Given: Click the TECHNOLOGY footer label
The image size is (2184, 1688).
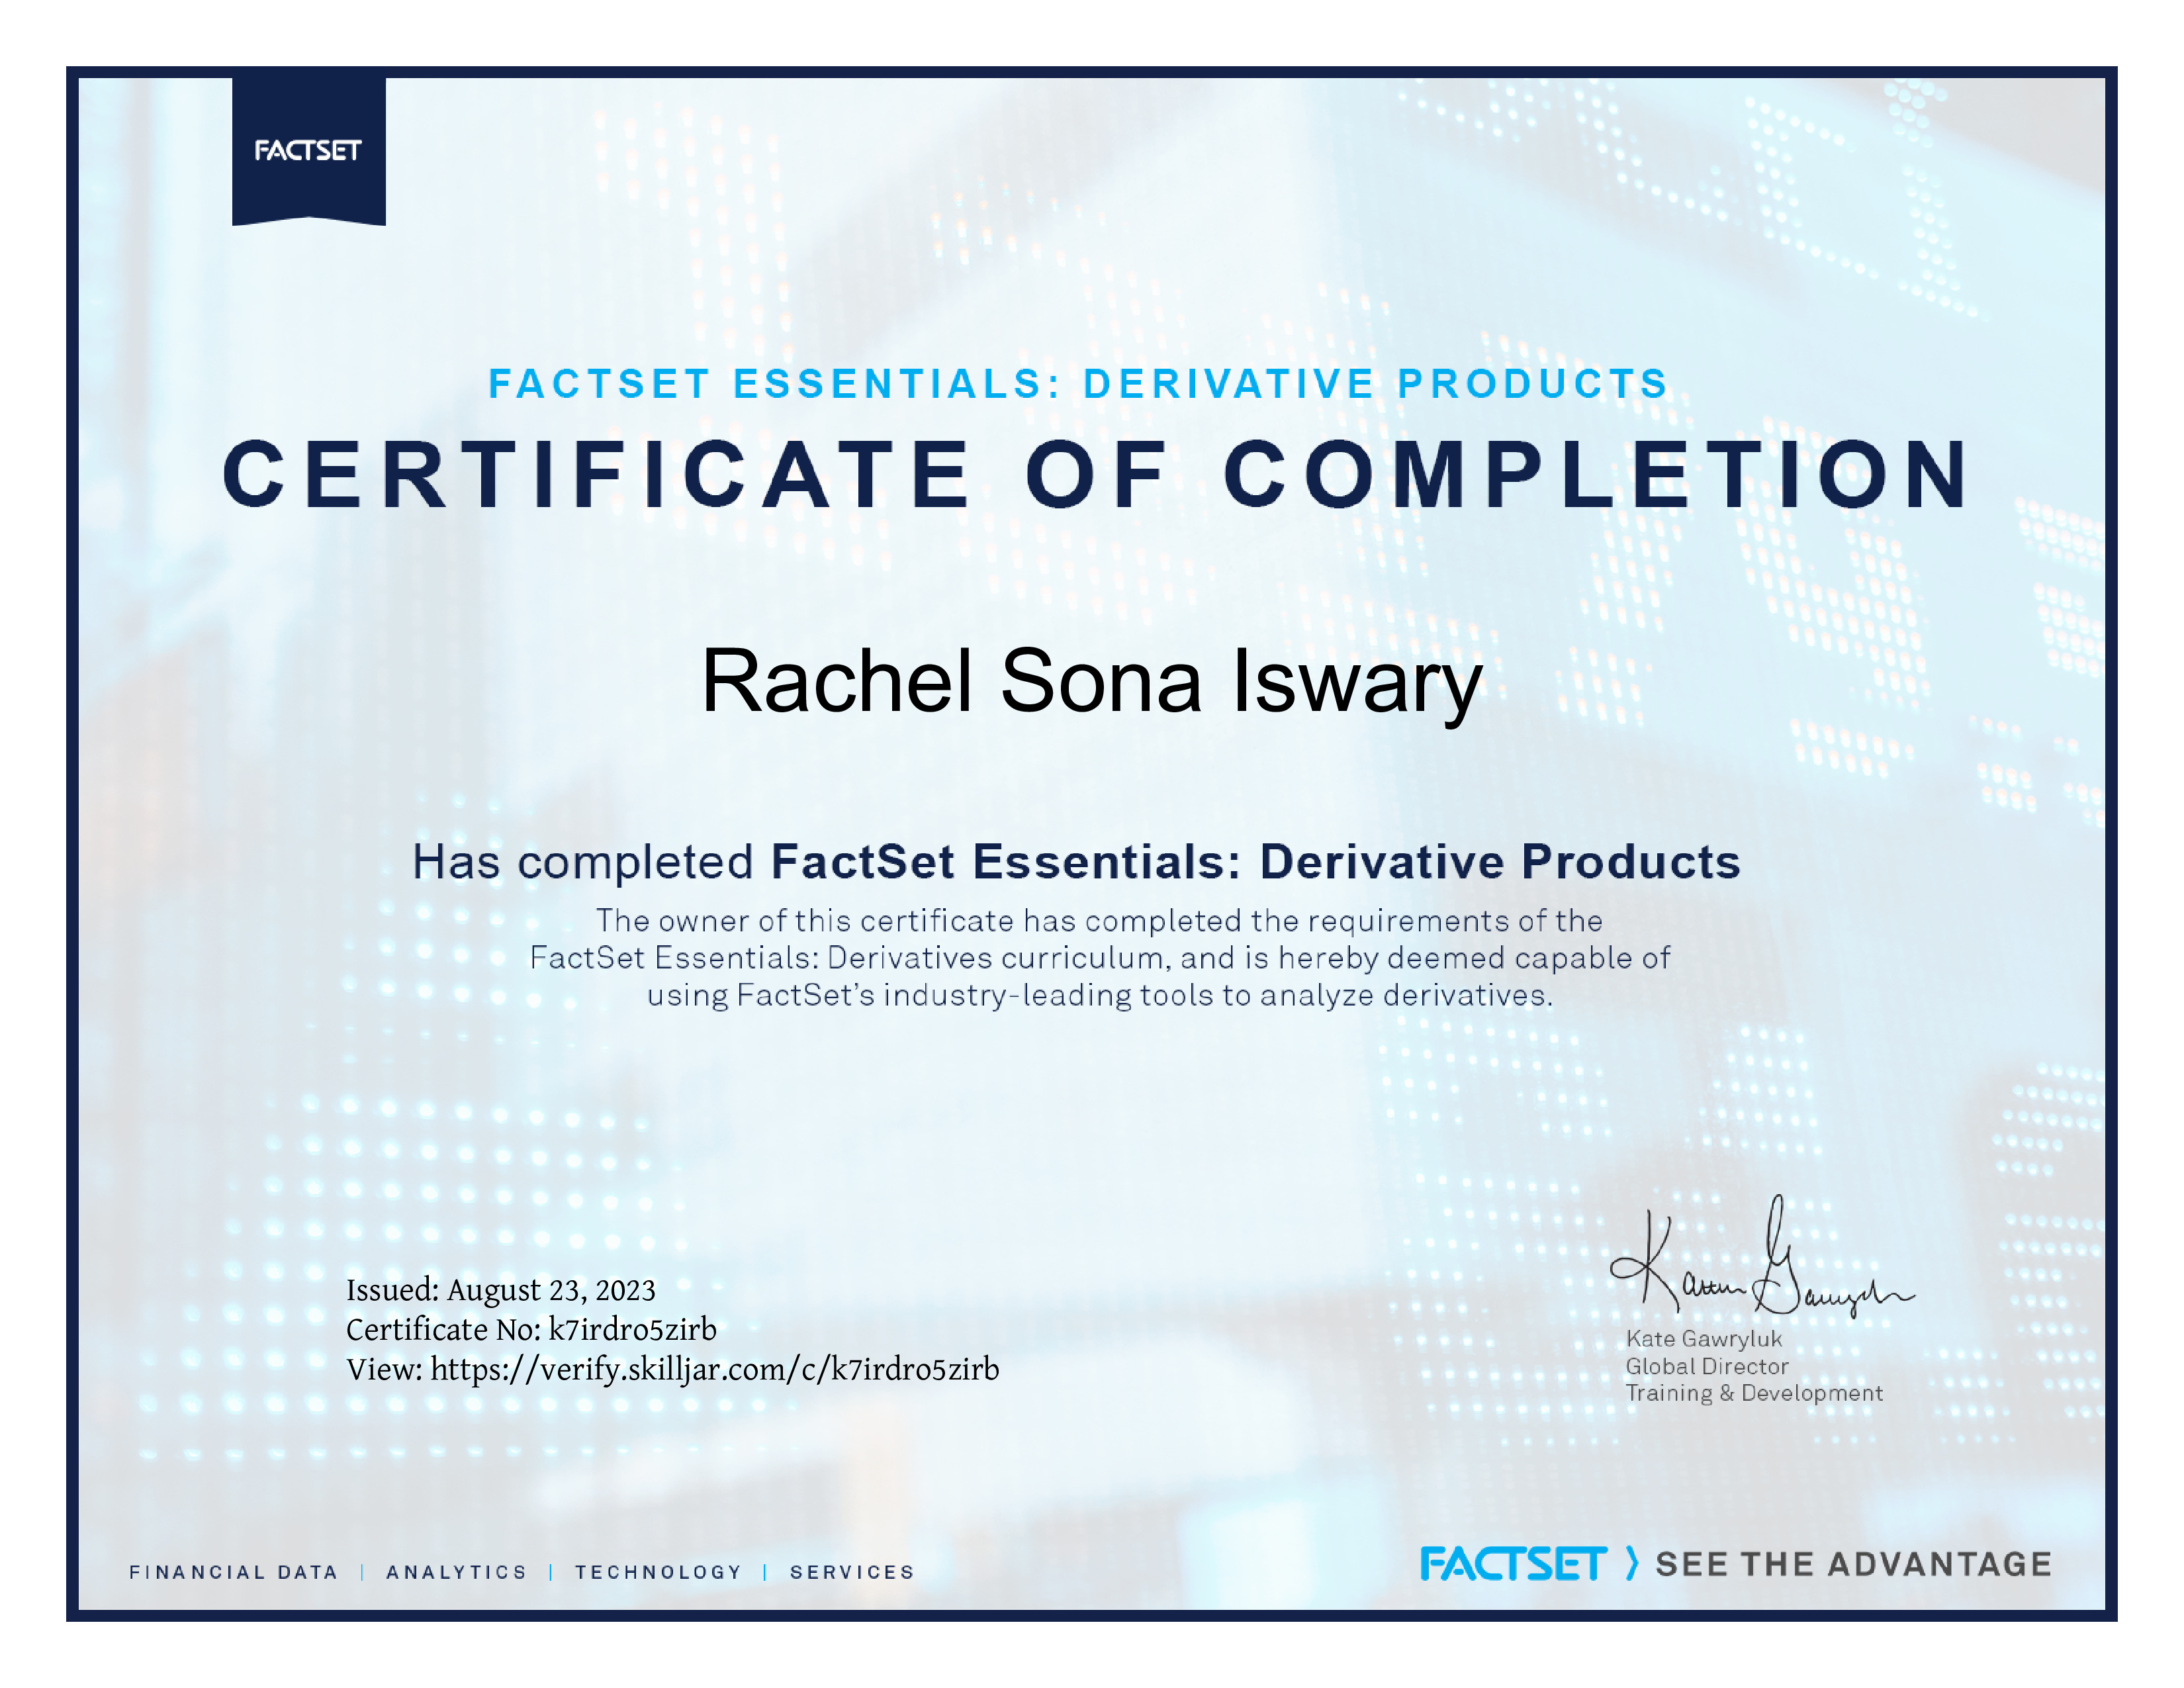Looking at the screenshot, I should click(x=658, y=1572).
